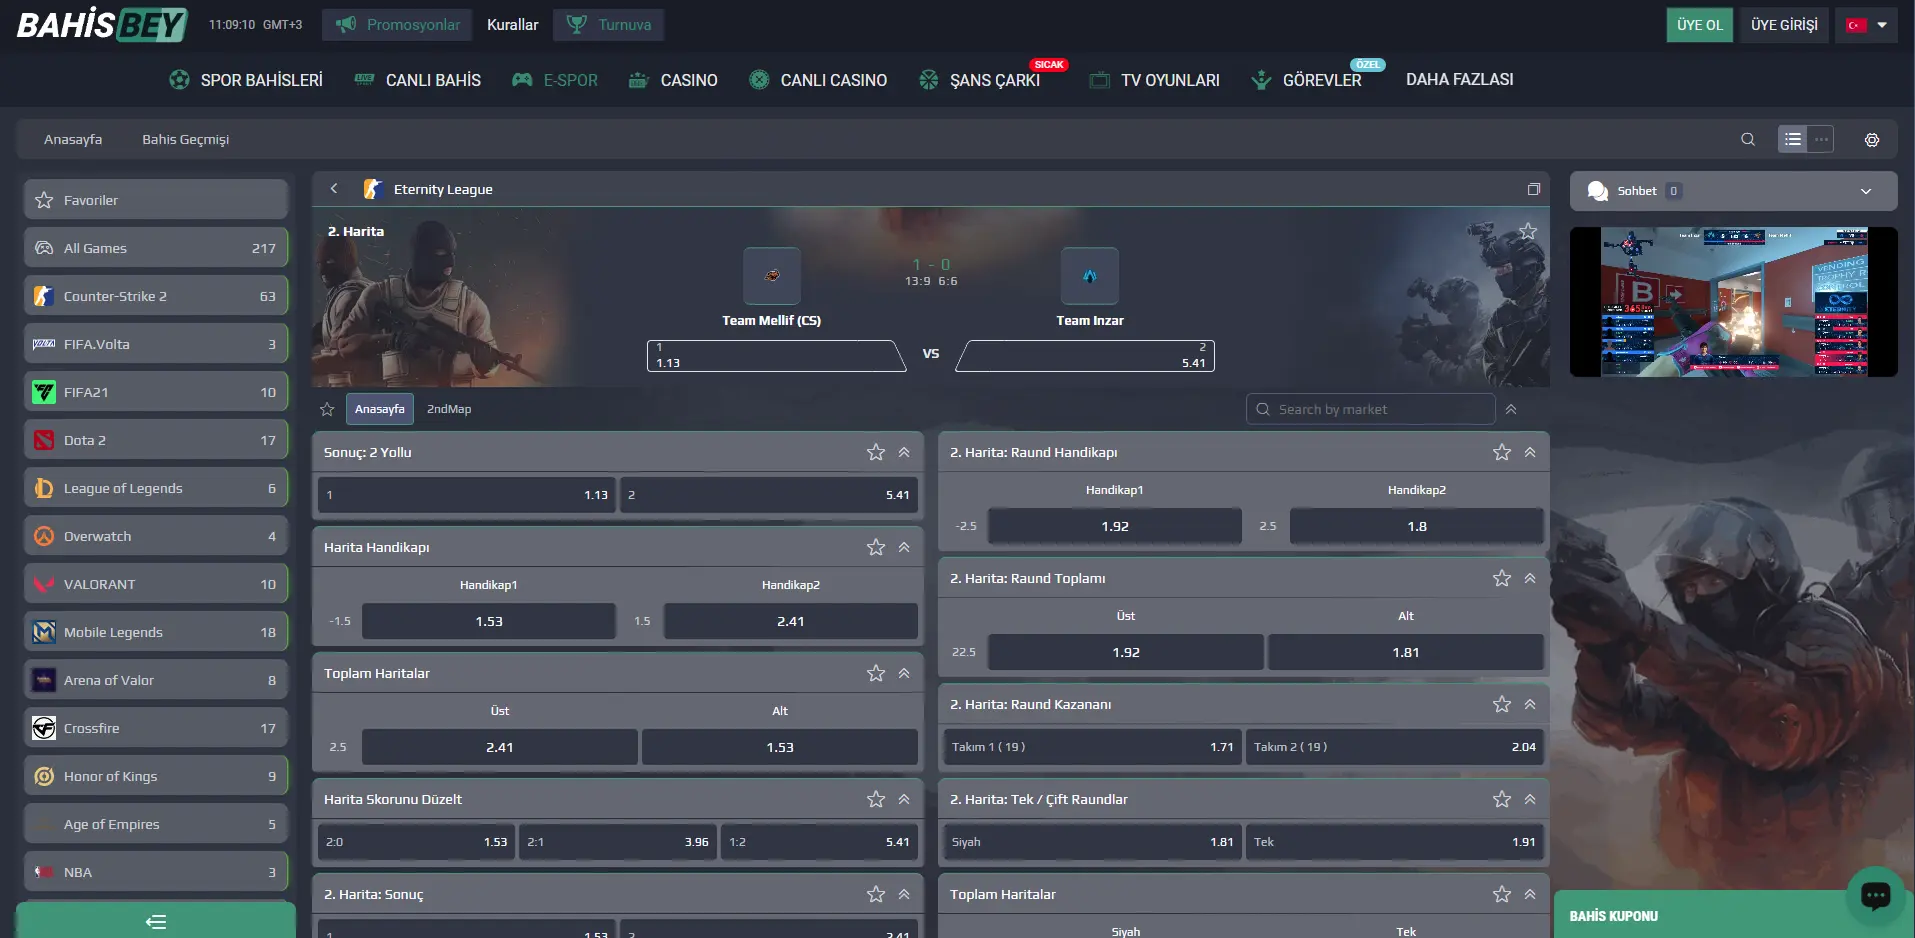The width and height of the screenshot is (1915, 938).
Task: Open Mobile Legends category
Action: (156, 632)
